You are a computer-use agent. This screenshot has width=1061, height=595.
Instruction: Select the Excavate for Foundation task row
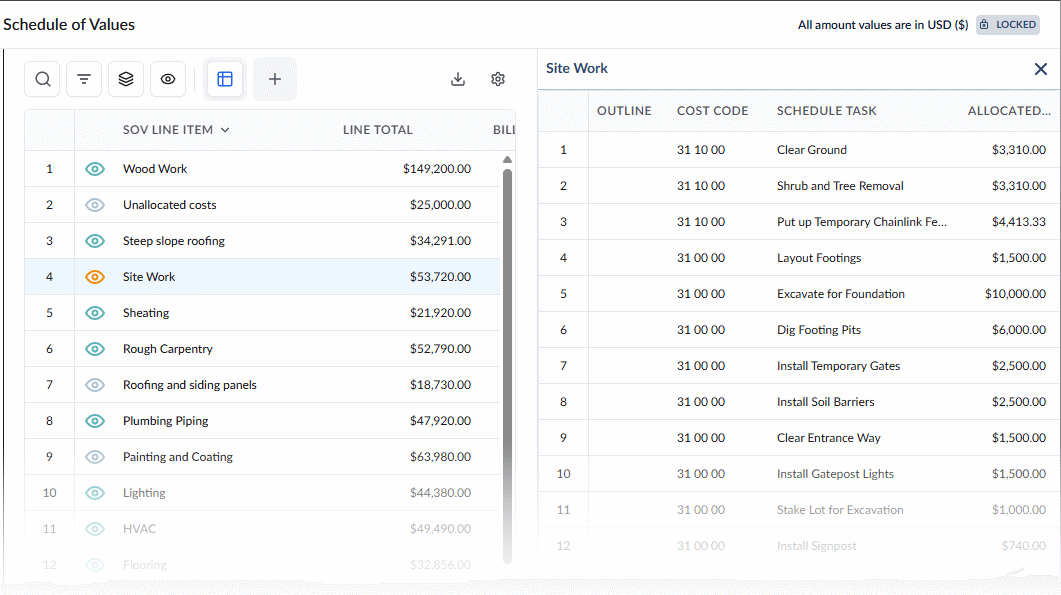pyautogui.click(x=799, y=294)
